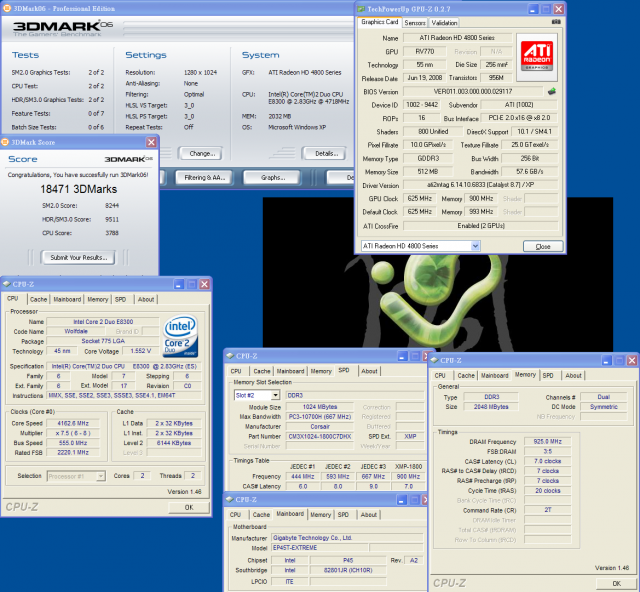Close the 3DMark Score dialog
This screenshot has height=592, width=640.
pos(151,142)
